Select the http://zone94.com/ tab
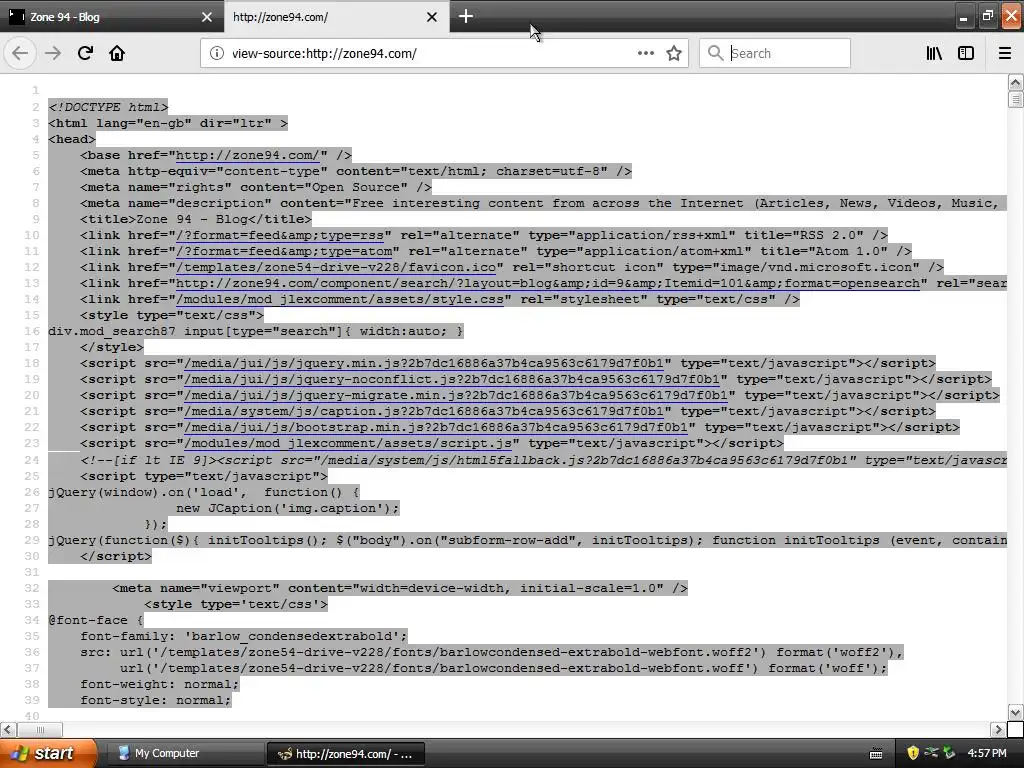The height and width of the screenshot is (768, 1024). [336, 16]
